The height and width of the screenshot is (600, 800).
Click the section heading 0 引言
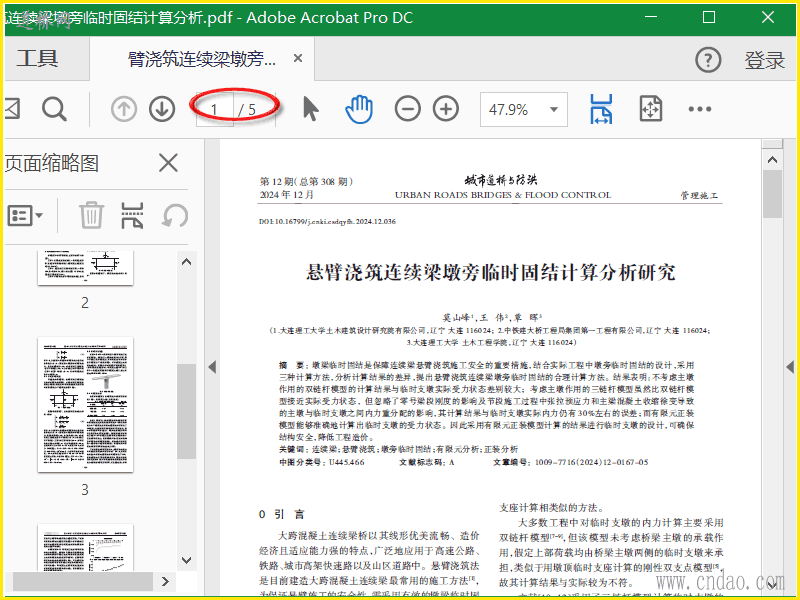pyautogui.click(x=281, y=514)
